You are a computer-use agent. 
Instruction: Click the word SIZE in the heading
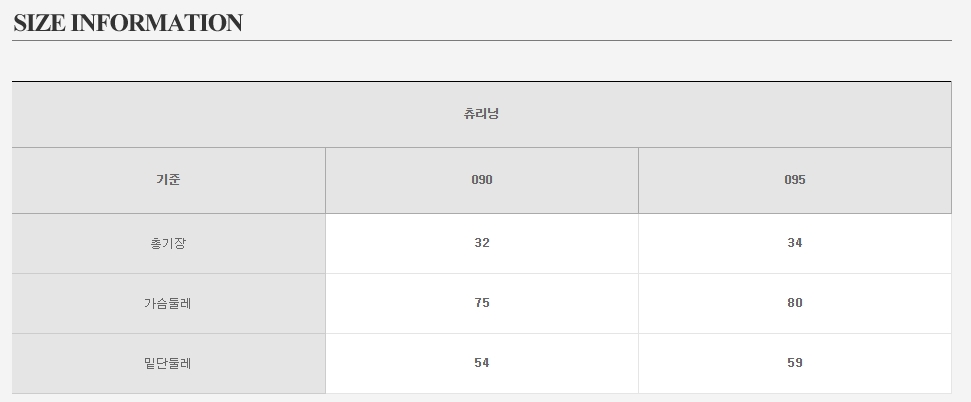[39, 23]
